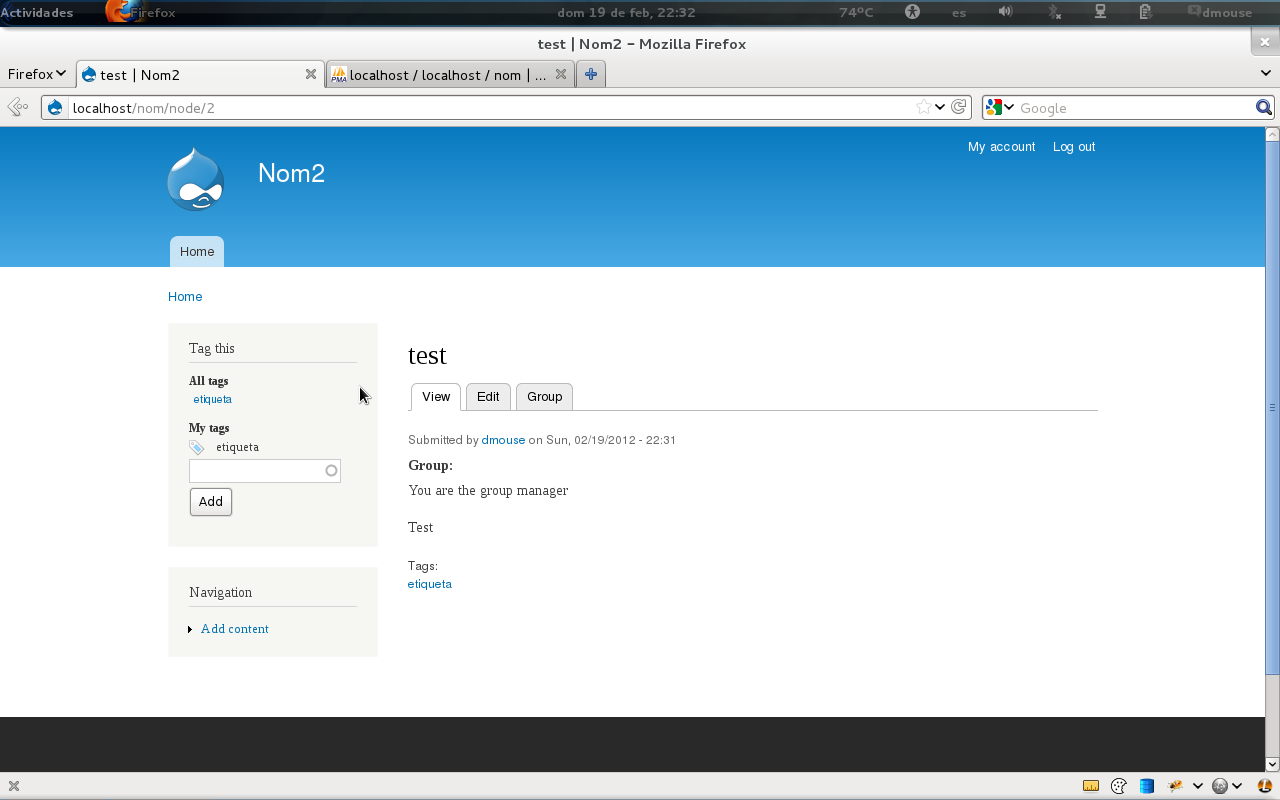
Task: Open a new tab with the plus icon
Action: [591, 74]
